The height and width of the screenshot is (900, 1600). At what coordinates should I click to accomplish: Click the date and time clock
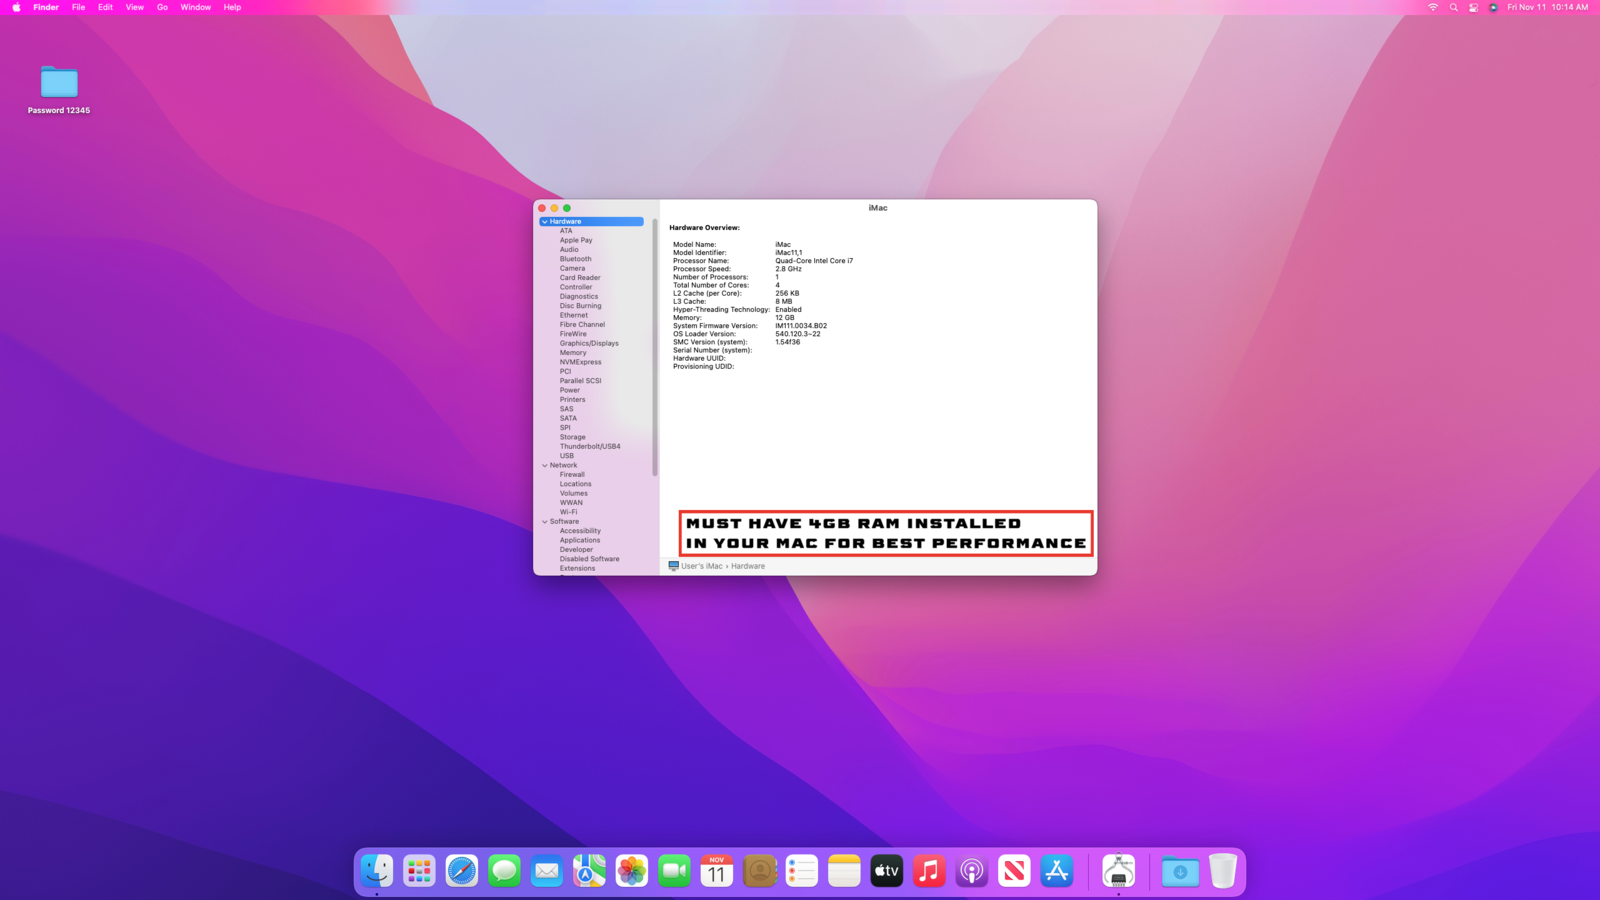pos(1548,7)
